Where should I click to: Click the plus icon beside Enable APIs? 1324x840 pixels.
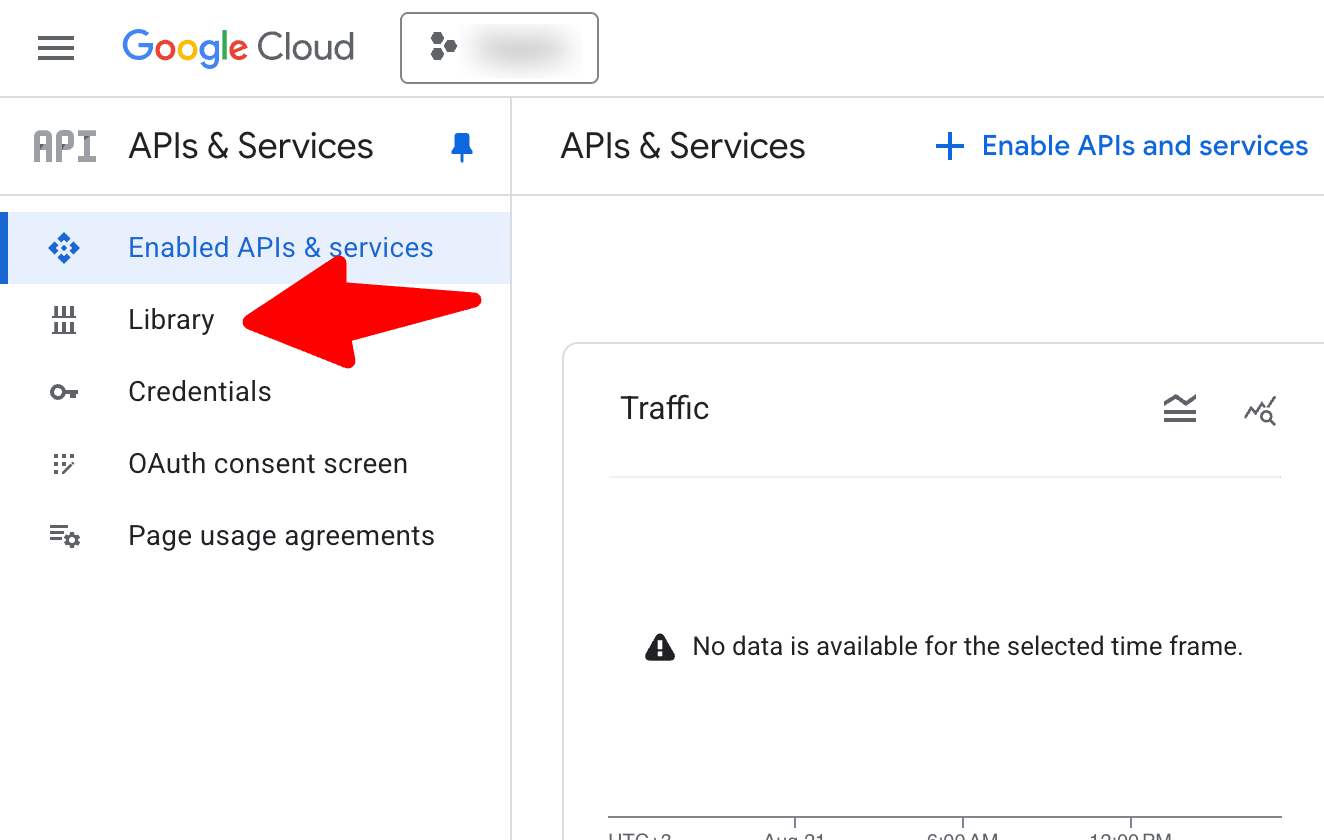[949, 147]
